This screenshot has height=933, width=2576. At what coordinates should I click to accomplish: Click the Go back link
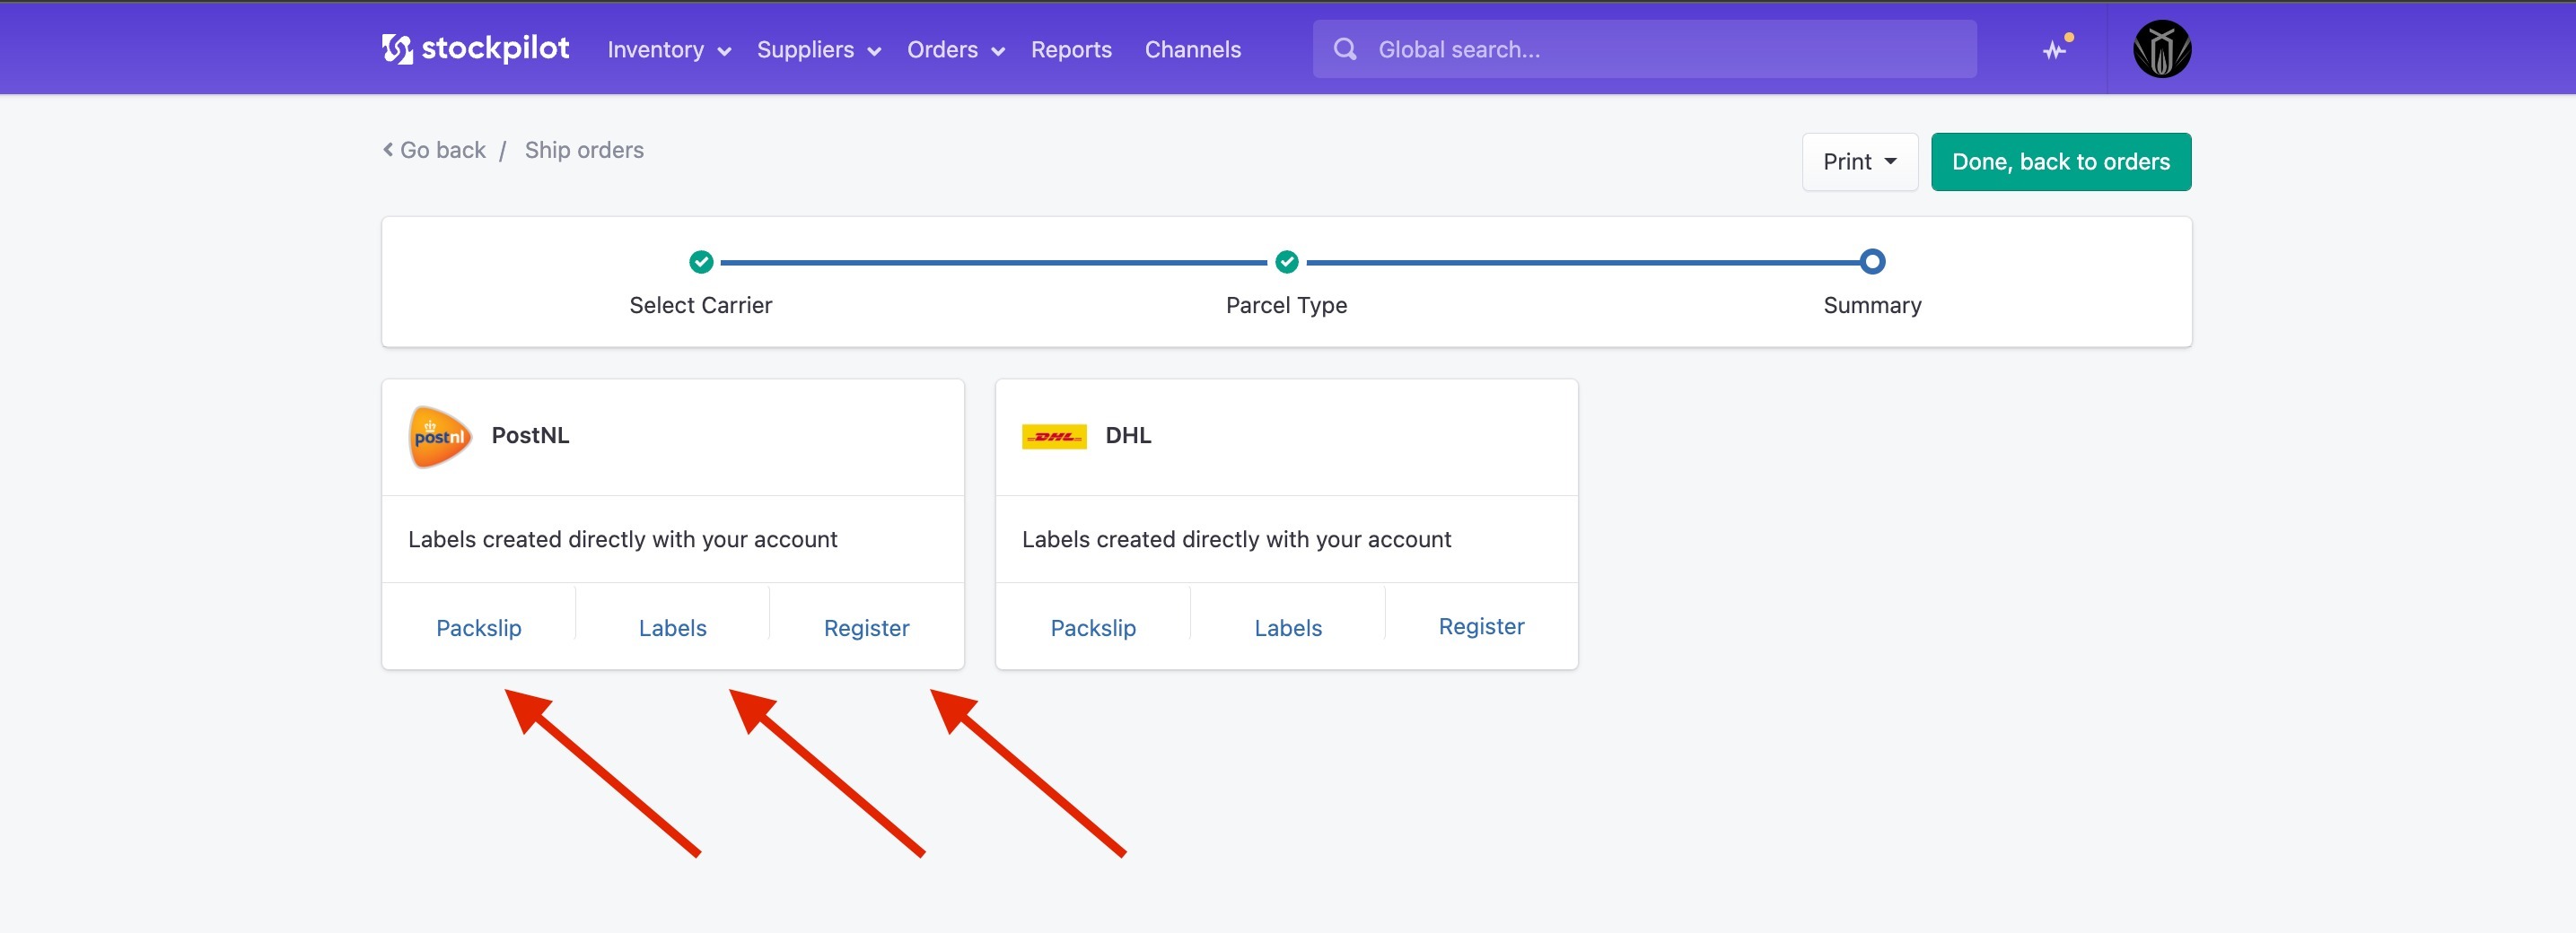(434, 150)
